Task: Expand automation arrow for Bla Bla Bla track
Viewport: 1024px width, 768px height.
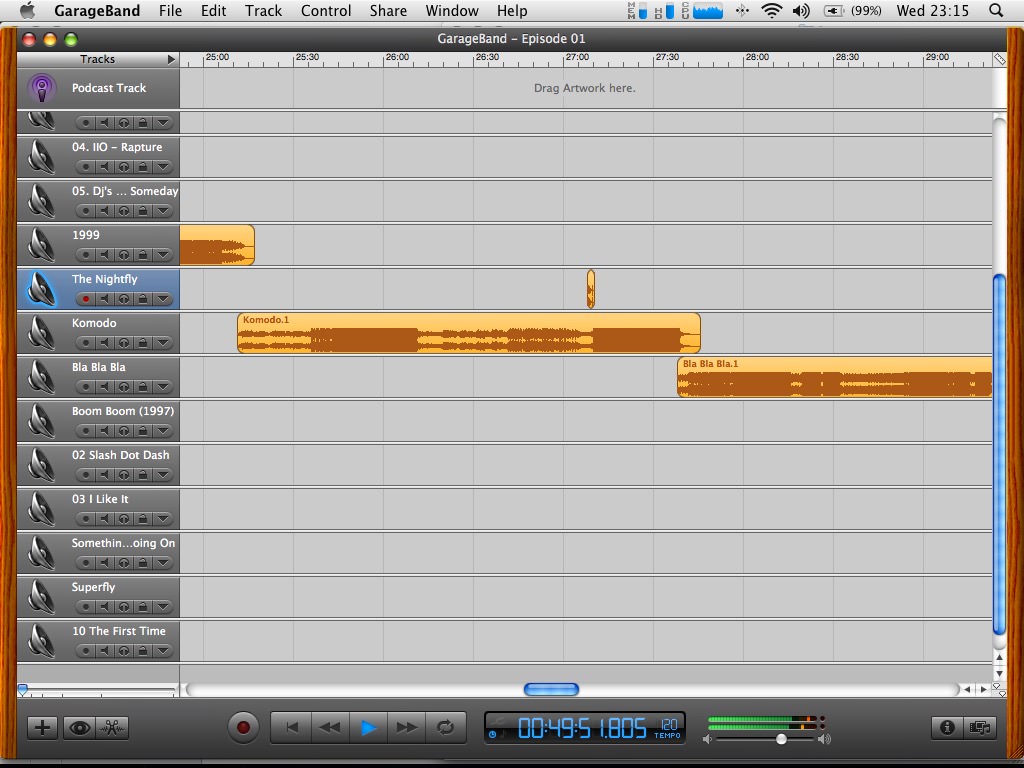Action: (163, 387)
